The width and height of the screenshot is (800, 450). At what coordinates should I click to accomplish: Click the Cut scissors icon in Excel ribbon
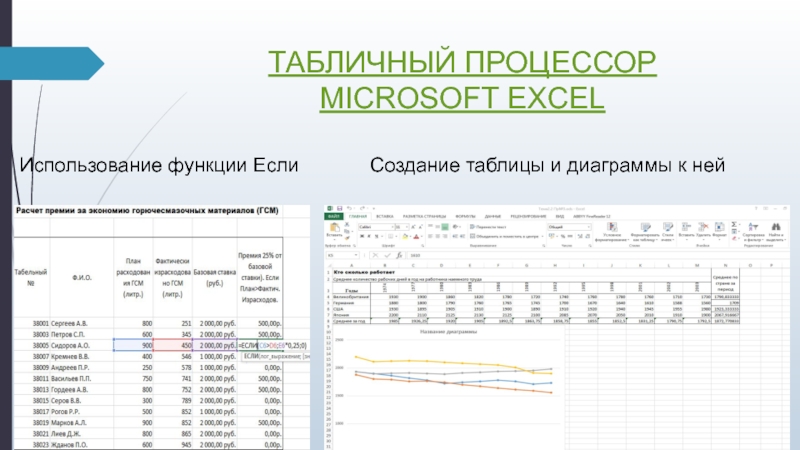[x=346, y=224]
